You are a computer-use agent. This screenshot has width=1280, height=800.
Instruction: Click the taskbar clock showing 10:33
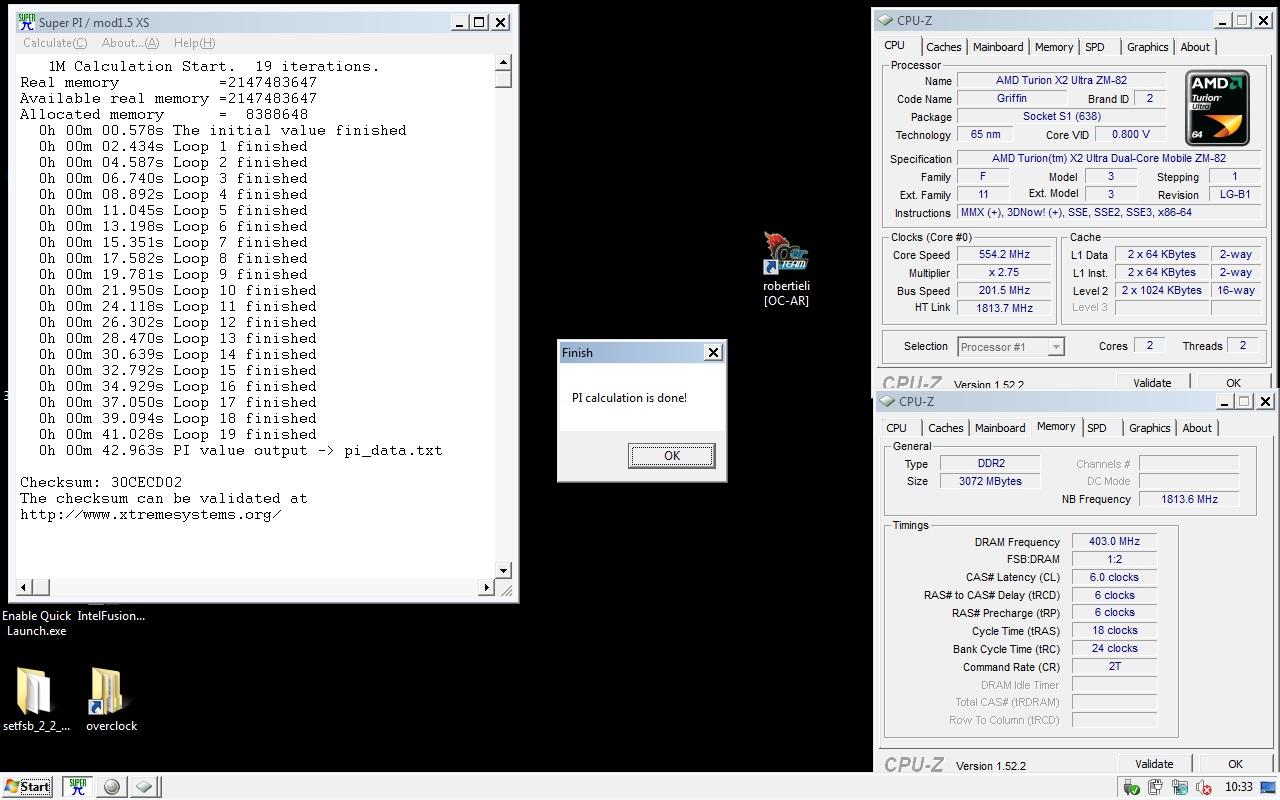[1238, 787]
